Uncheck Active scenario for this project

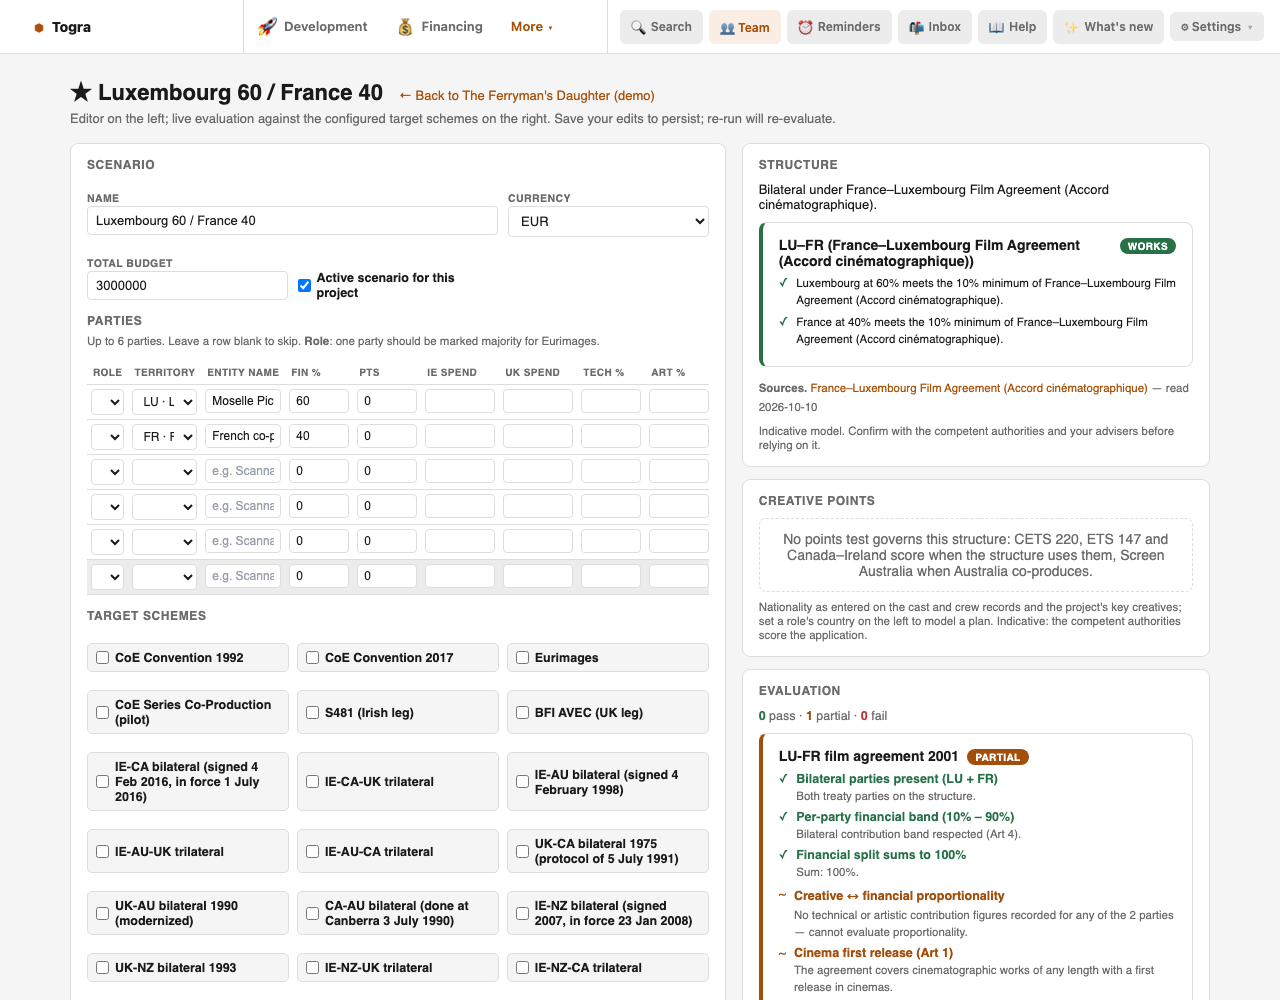(x=304, y=285)
